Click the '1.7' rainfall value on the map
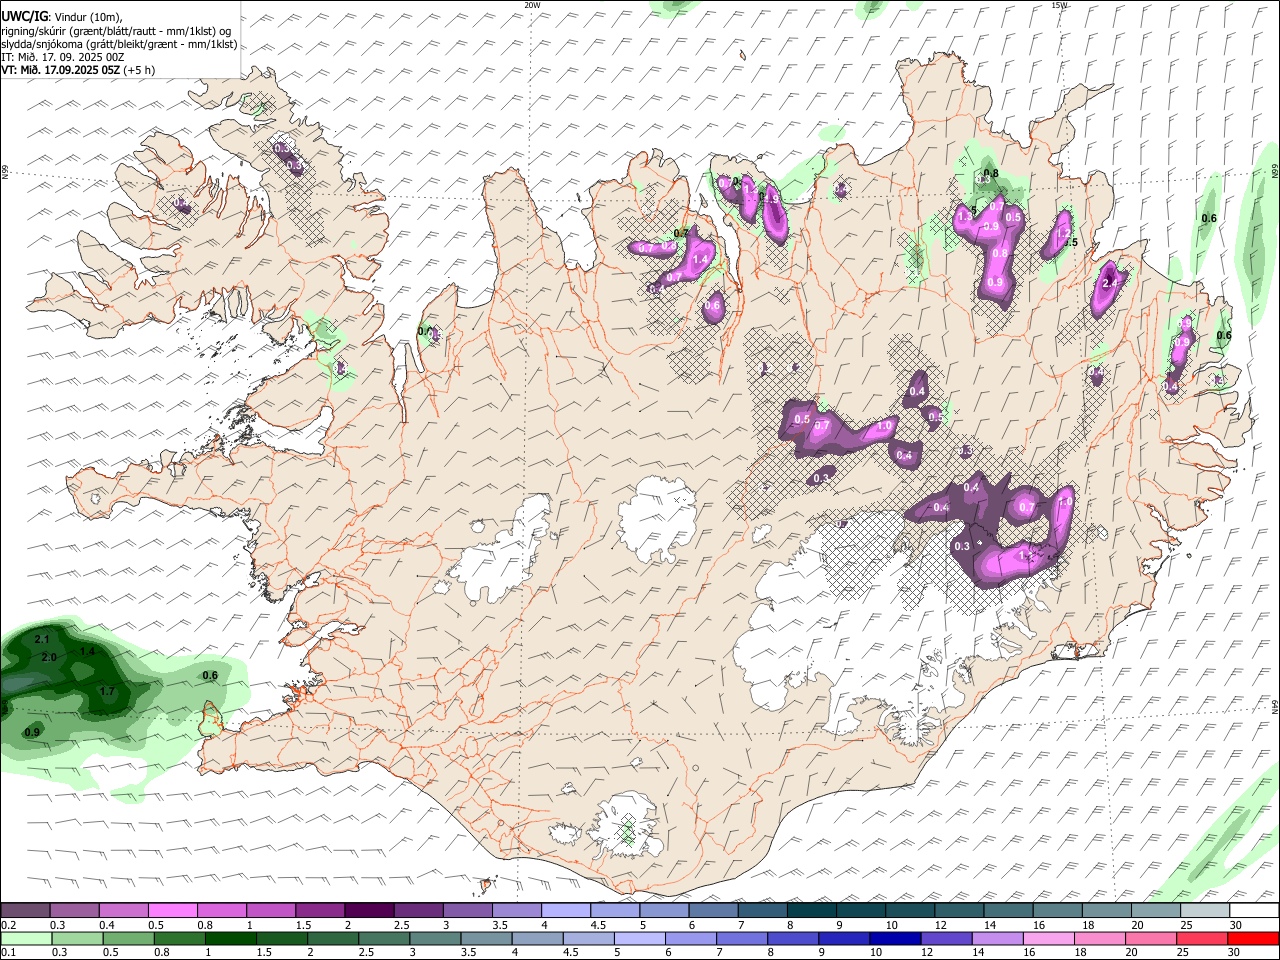Screen dimensions: 1280x960 108,691
